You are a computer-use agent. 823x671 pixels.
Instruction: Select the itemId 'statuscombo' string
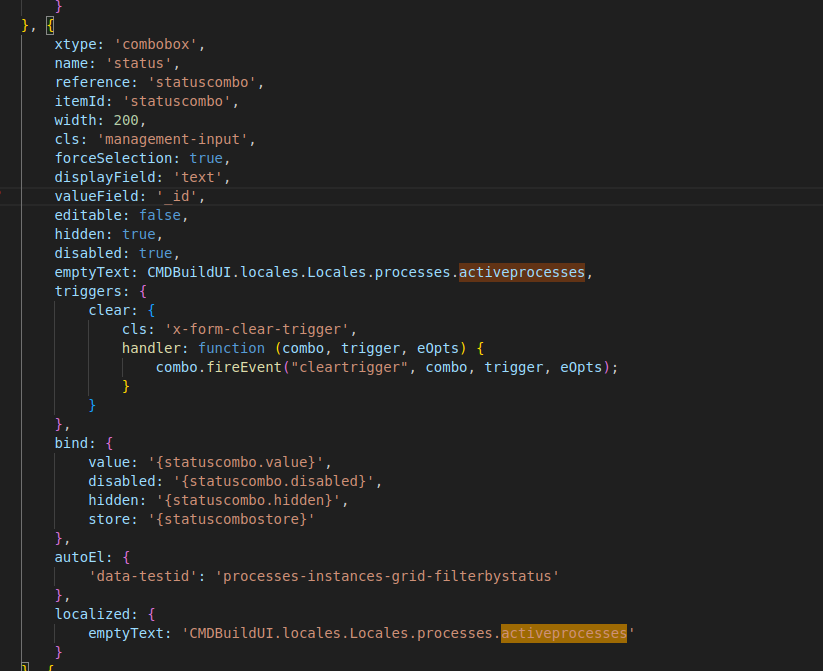click(177, 101)
